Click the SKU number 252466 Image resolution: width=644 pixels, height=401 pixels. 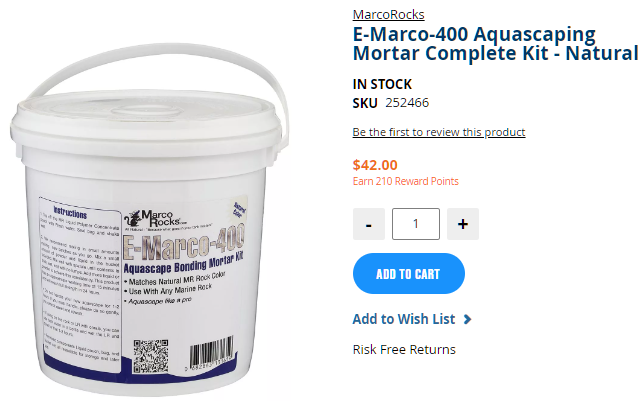coord(407,103)
